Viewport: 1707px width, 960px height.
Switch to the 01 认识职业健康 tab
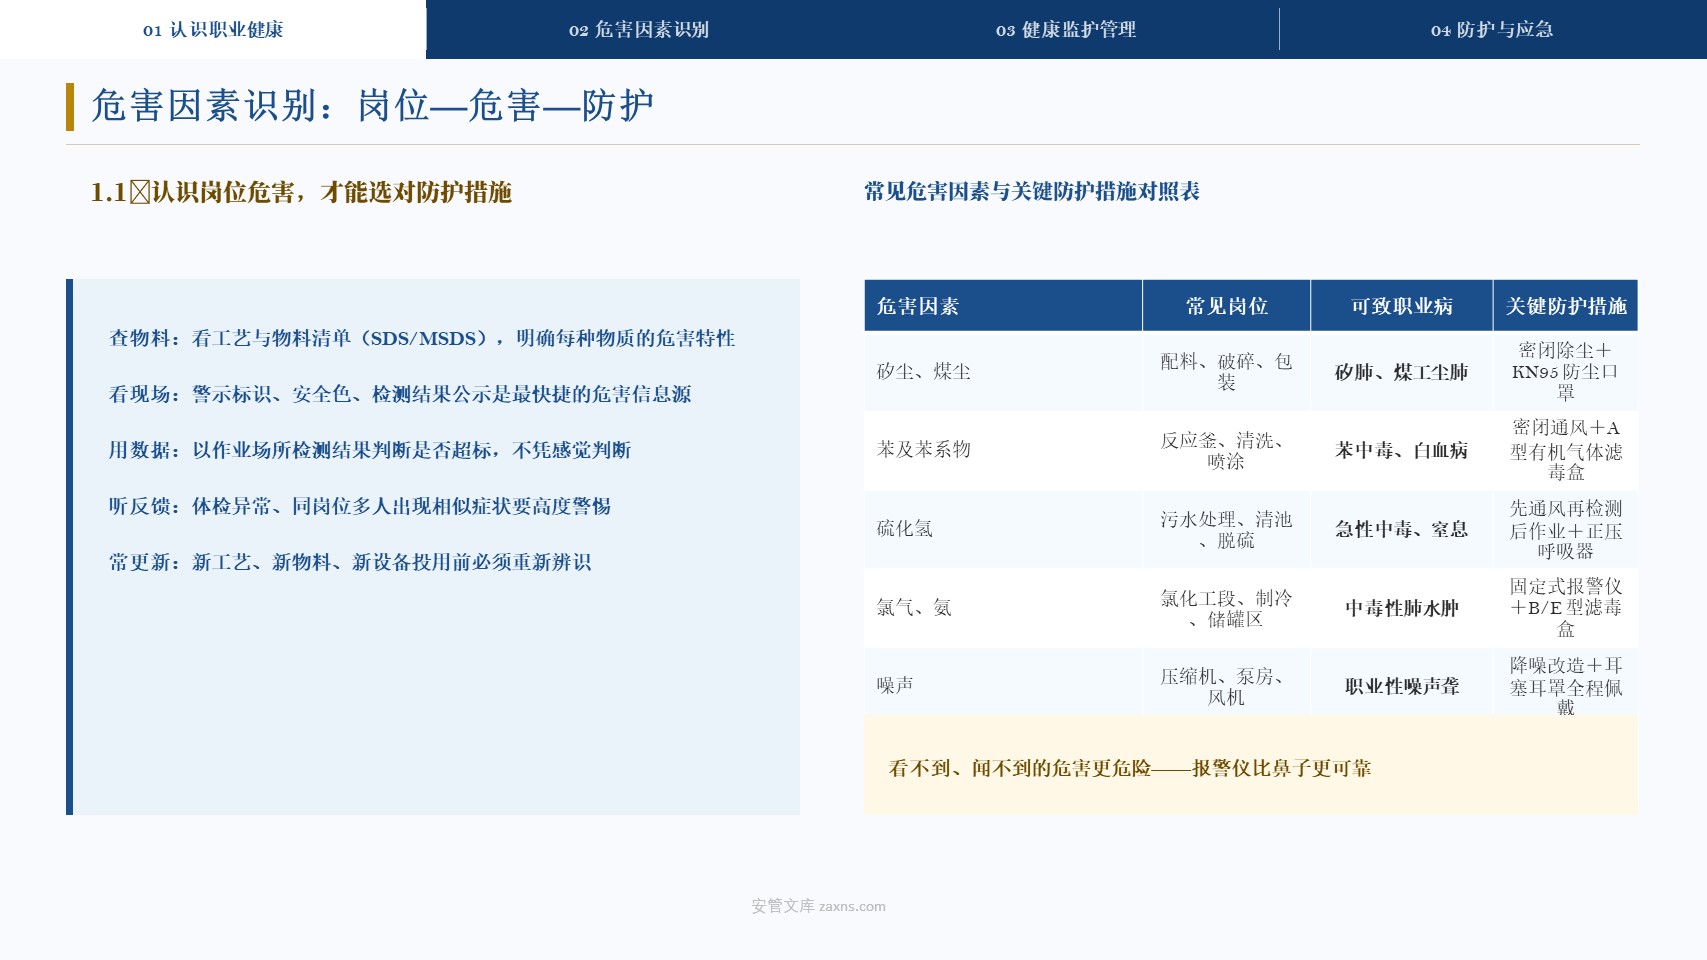tap(213, 30)
